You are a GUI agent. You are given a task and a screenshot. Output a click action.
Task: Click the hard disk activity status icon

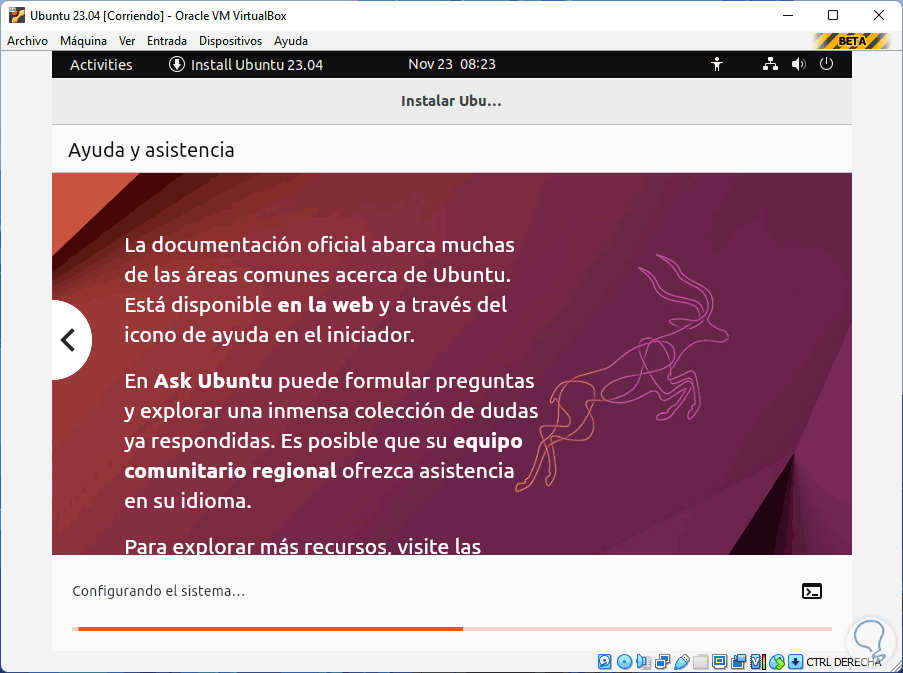(x=604, y=661)
